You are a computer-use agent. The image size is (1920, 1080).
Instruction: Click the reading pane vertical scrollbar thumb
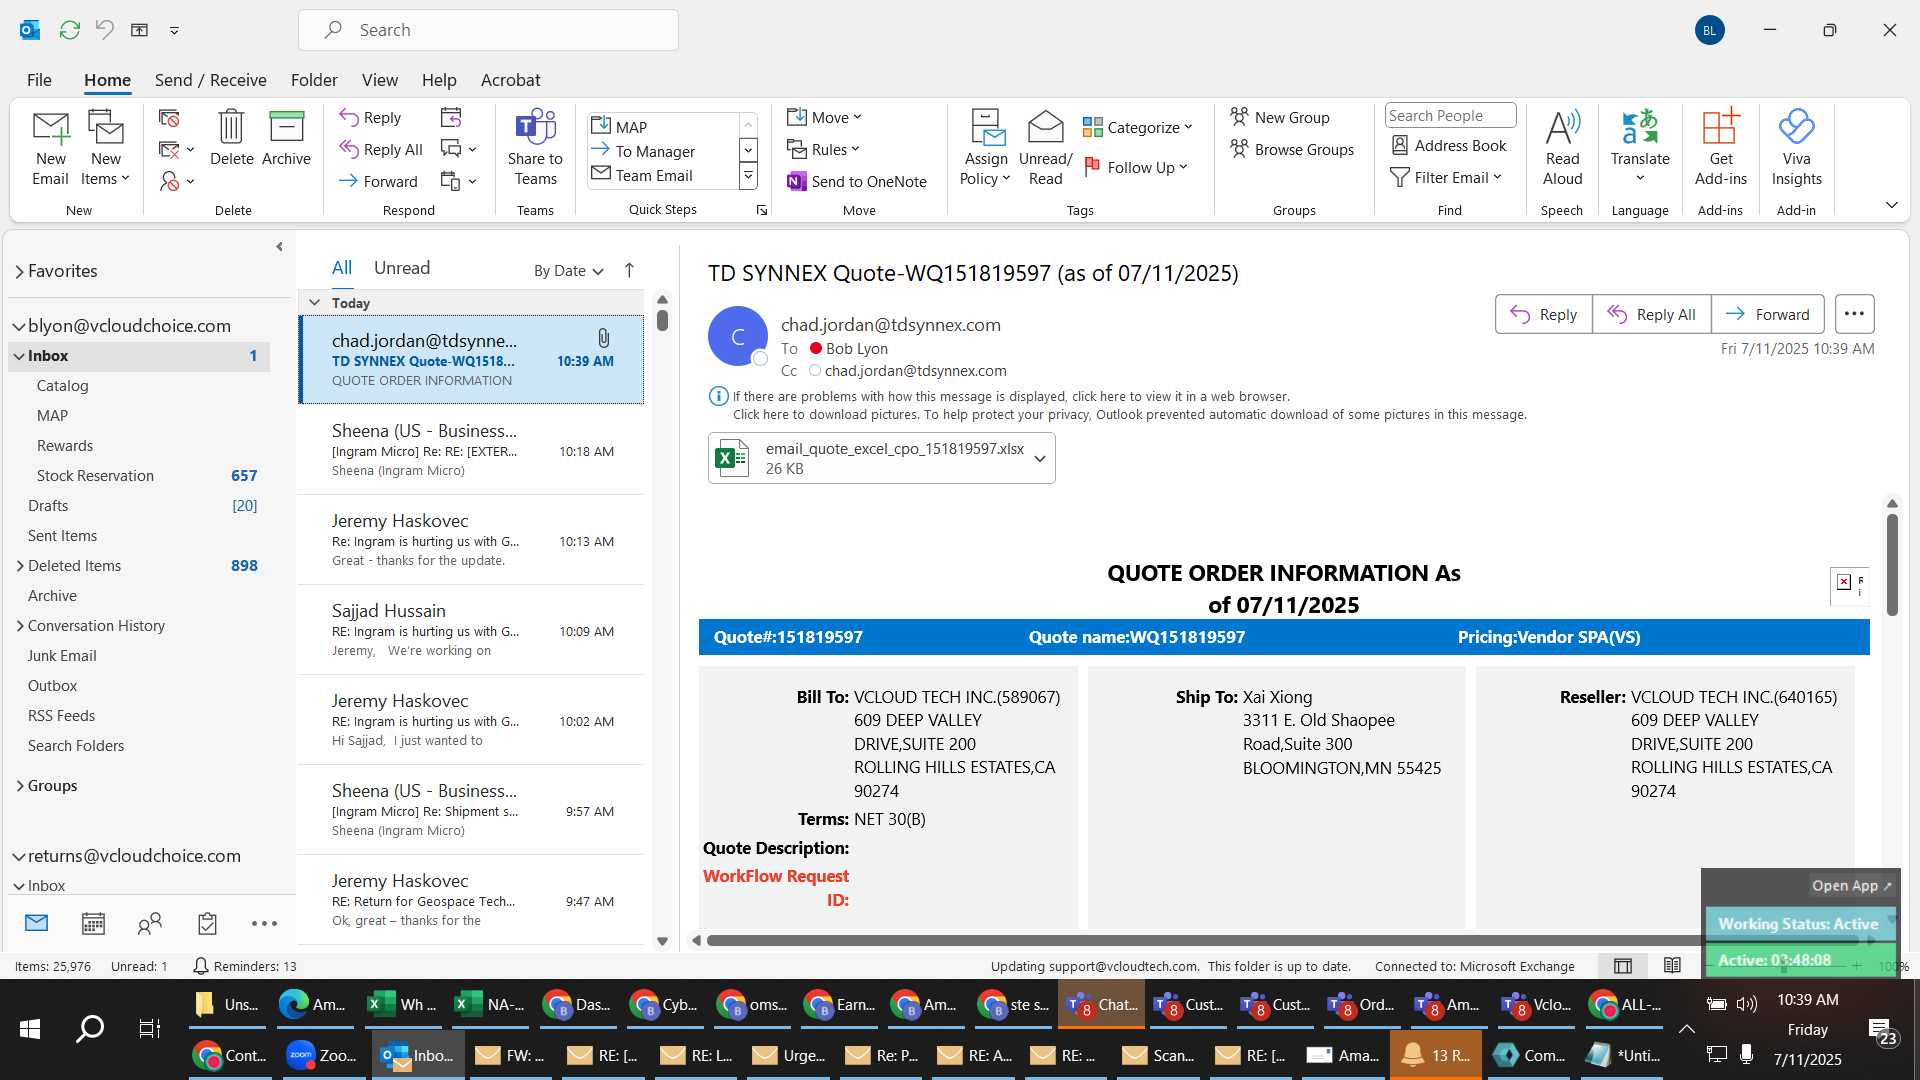click(1892, 565)
